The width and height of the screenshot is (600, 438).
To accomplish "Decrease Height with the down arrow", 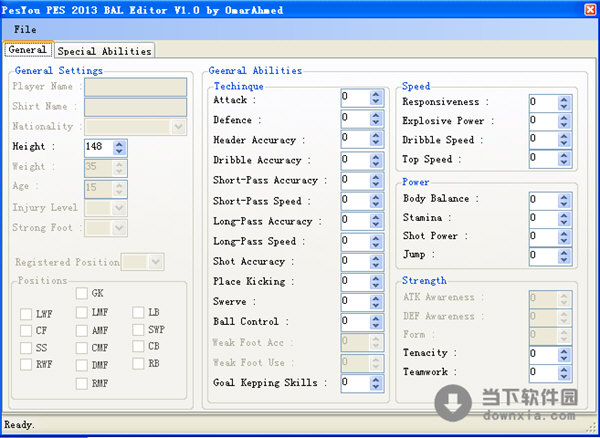I will tap(119, 151).
